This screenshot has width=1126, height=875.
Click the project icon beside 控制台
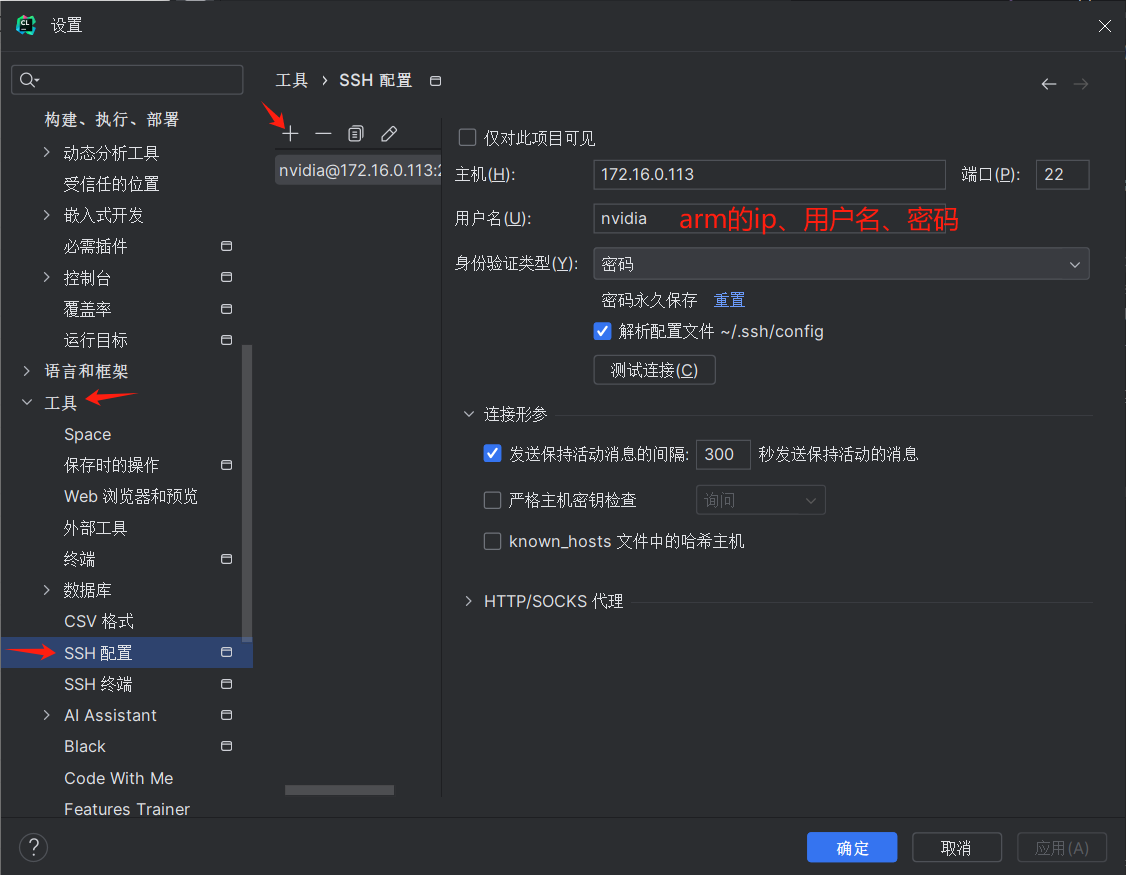point(226,277)
